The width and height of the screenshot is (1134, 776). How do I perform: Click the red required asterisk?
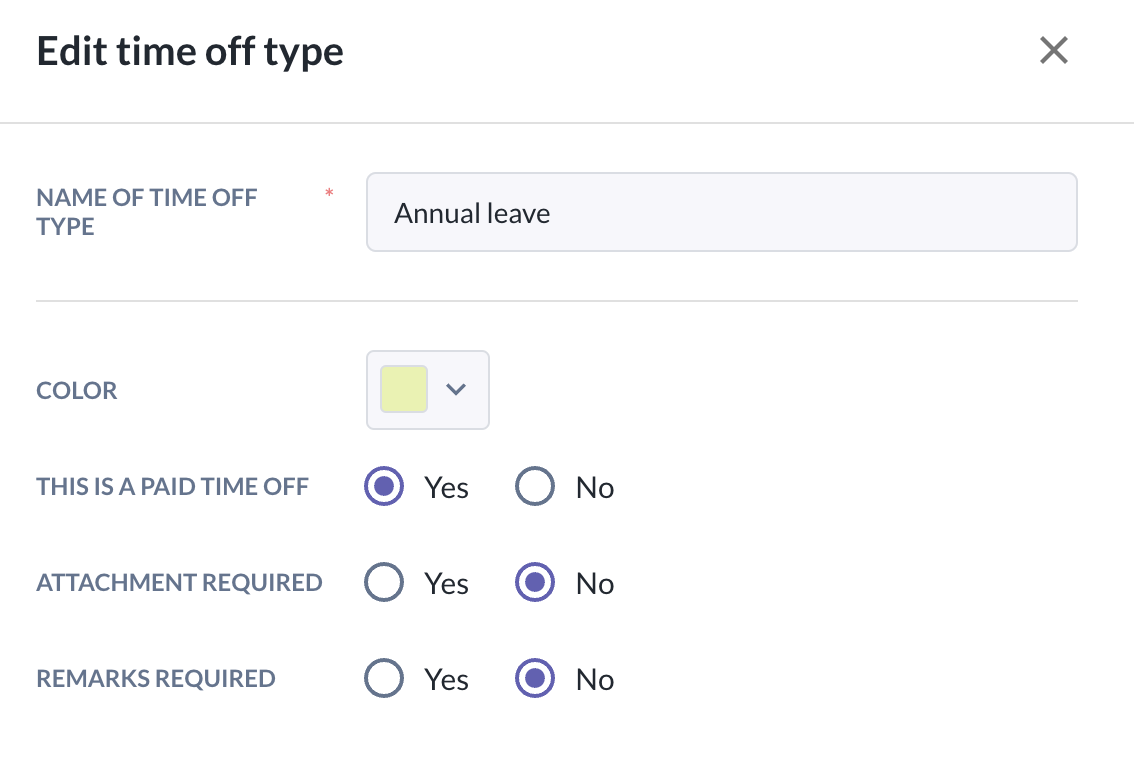pyautogui.click(x=329, y=192)
